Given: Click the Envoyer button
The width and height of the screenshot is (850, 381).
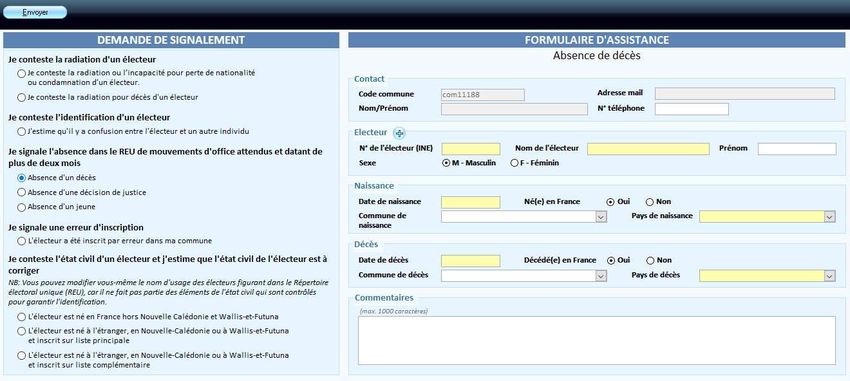Looking at the screenshot, I should pos(35,12).
